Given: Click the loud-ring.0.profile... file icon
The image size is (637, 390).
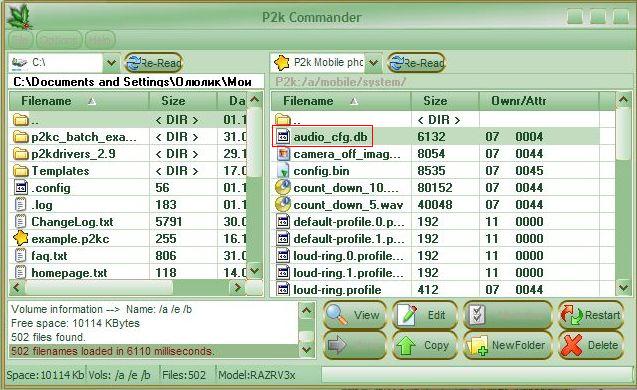Looking at the screenshot, I should (x=282, y=256).
